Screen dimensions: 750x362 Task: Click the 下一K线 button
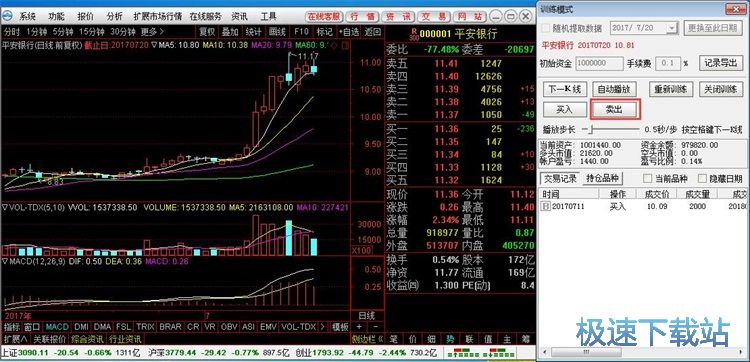564,89
